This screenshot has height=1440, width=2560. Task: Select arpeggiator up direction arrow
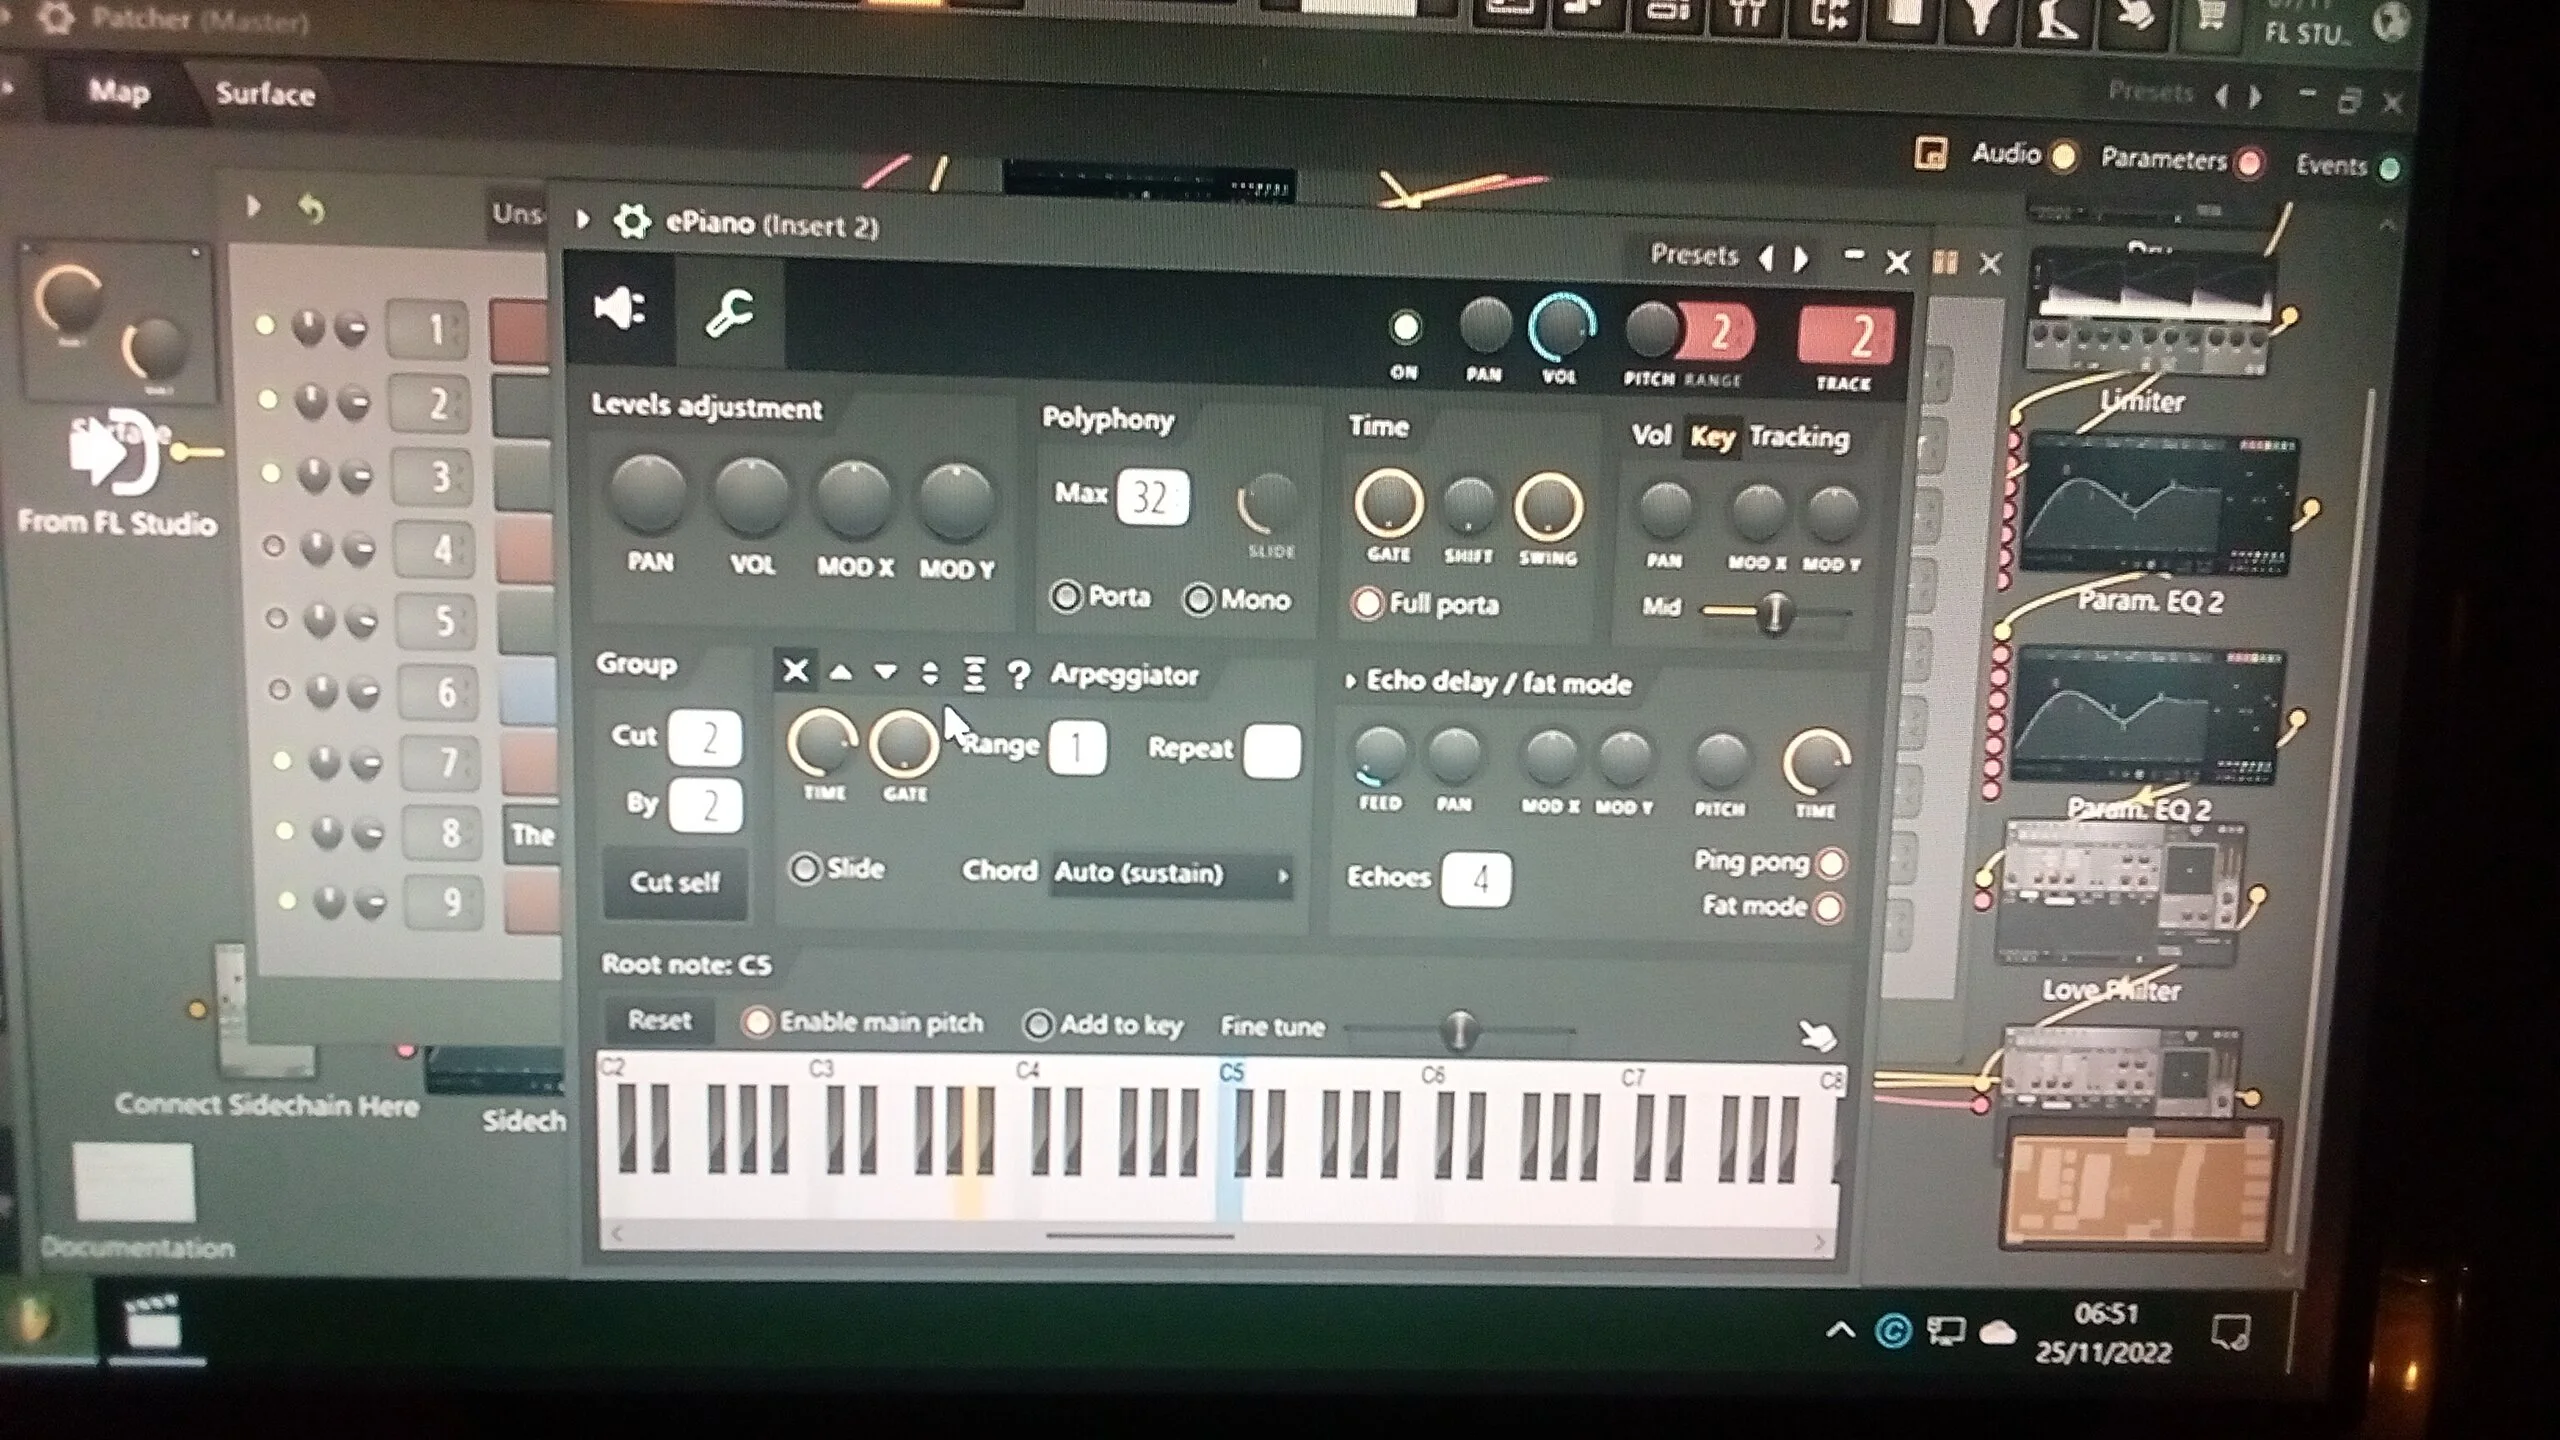coord(841,672)
